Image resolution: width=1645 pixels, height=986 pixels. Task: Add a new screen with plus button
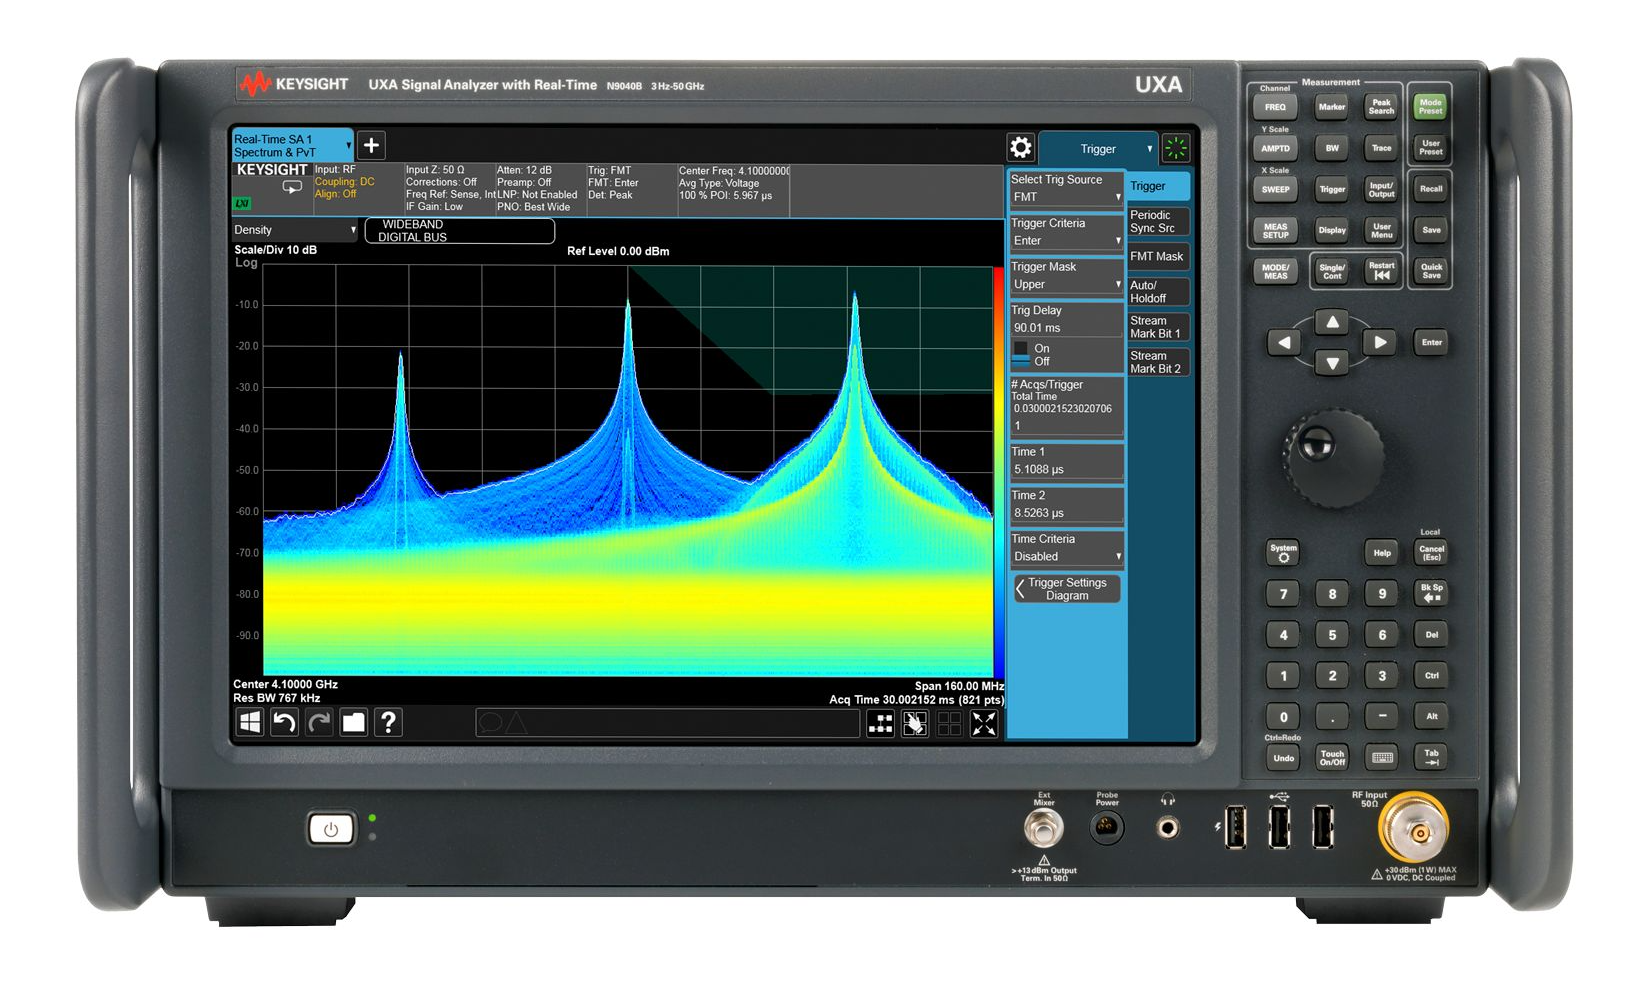point(371,145)
